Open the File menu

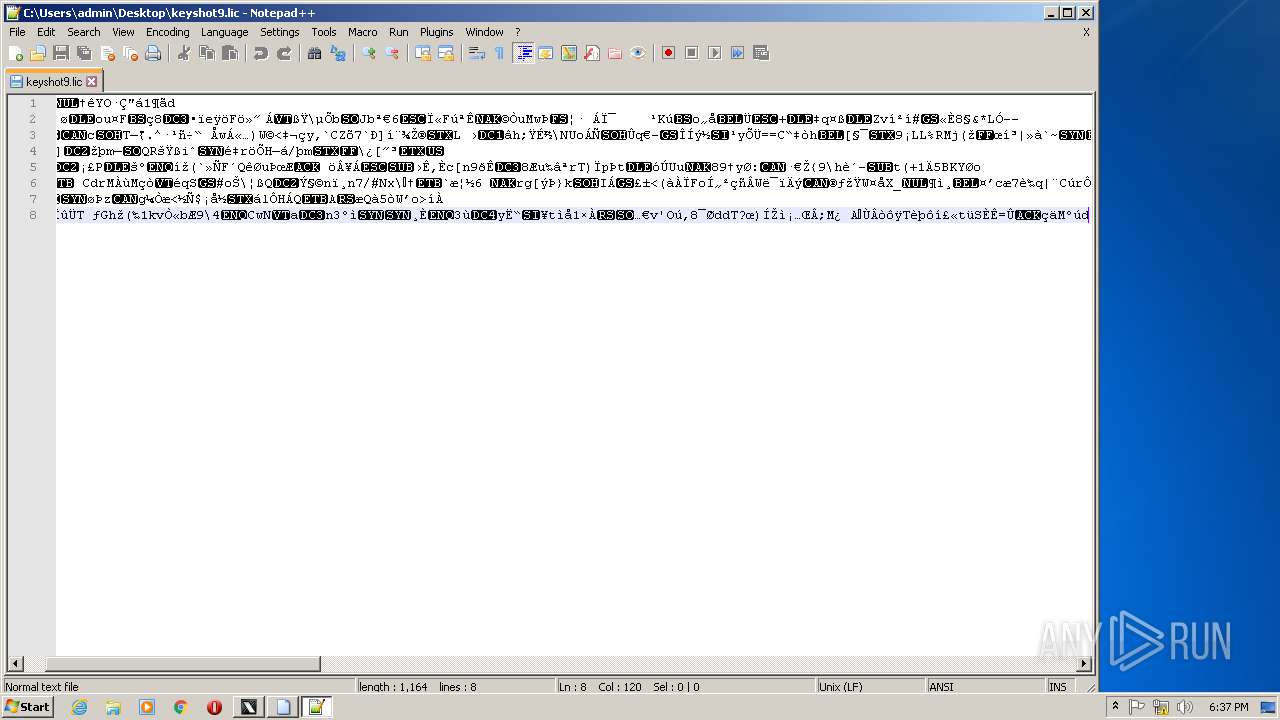17,32
